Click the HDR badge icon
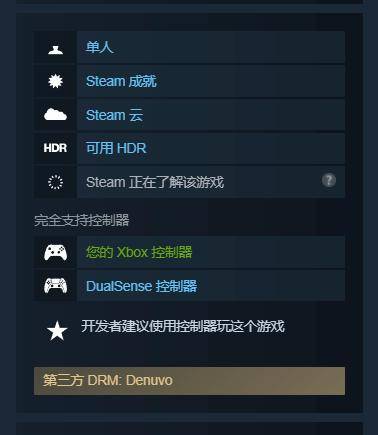Screen dimensions: 378x435 pos(55,148)
